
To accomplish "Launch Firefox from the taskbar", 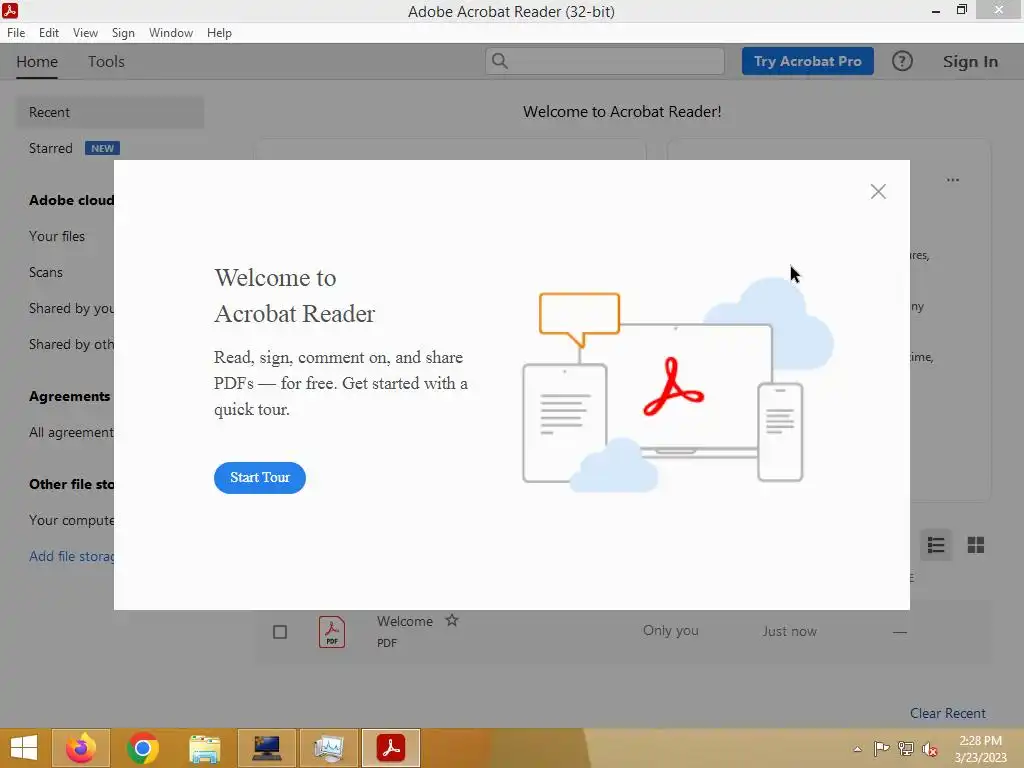I will [x=81, y=748].
